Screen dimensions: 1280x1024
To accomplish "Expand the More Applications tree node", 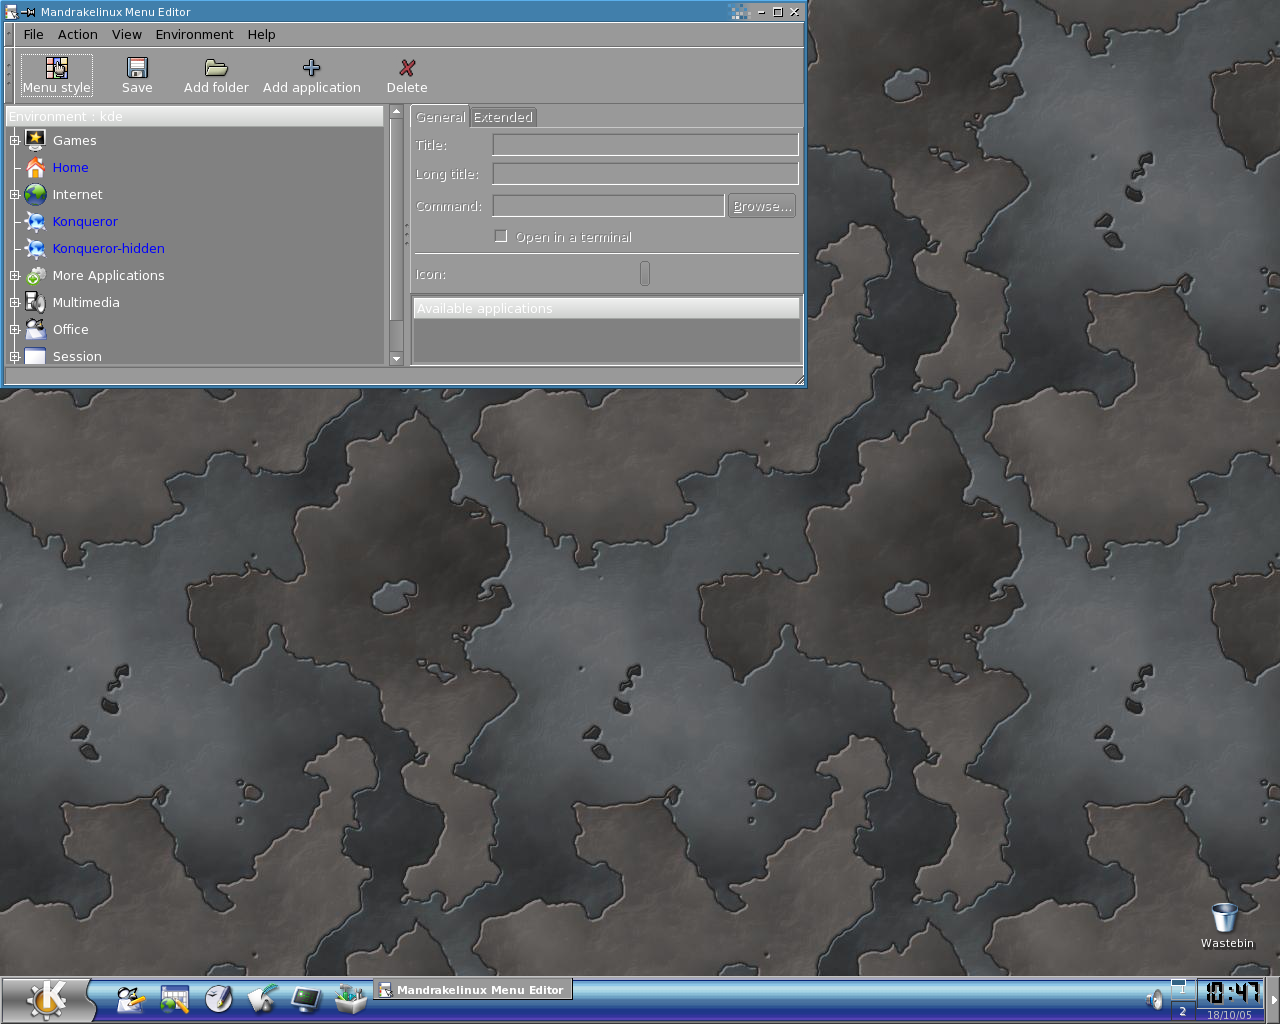I will [x=15, y=276].
